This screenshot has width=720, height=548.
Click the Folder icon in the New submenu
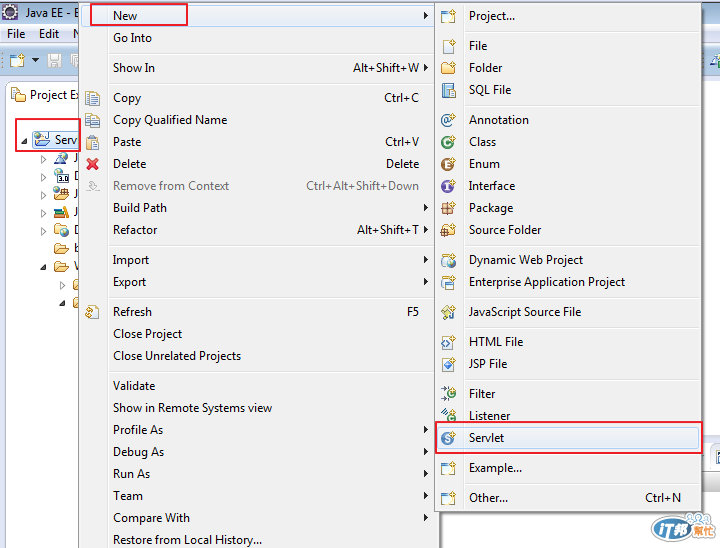pos(448,68)
